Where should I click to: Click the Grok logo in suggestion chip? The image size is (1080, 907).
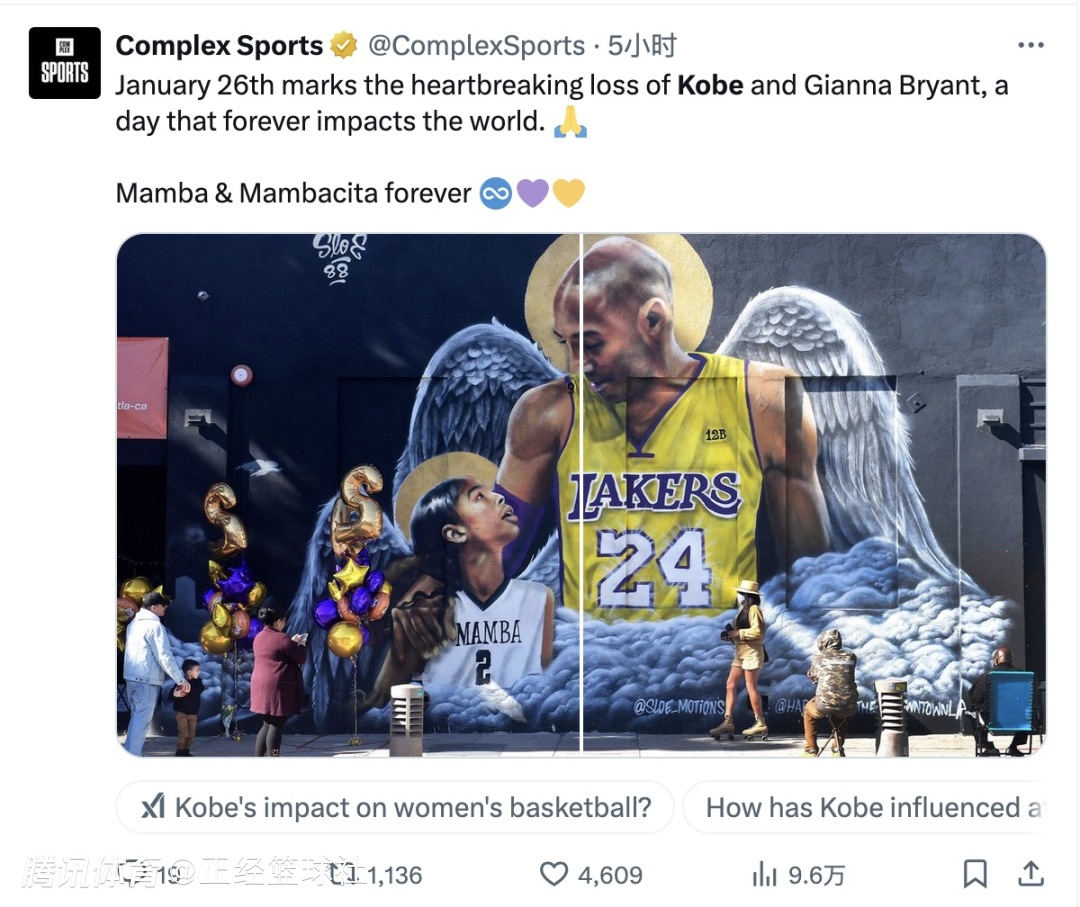pyautogui.click(x=152, y=807)
